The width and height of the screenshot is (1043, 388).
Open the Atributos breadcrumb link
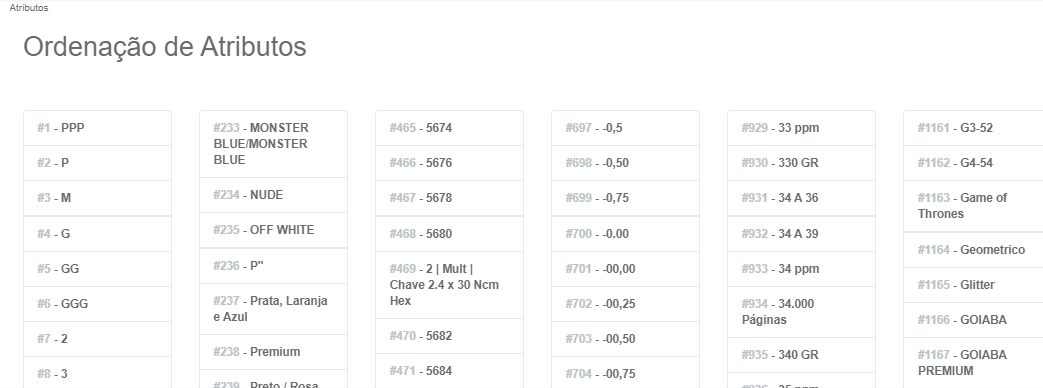29,8
